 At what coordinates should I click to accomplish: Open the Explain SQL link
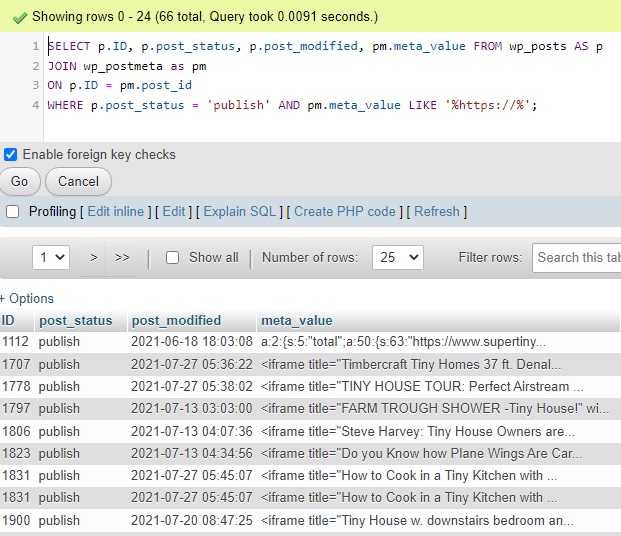point(239,212)
